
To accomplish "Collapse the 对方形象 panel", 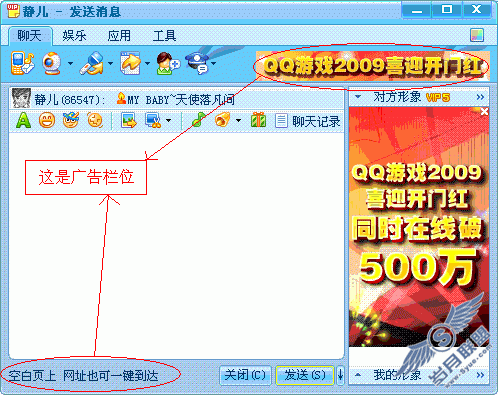I will pyautogui.click(x=358, y=97).
